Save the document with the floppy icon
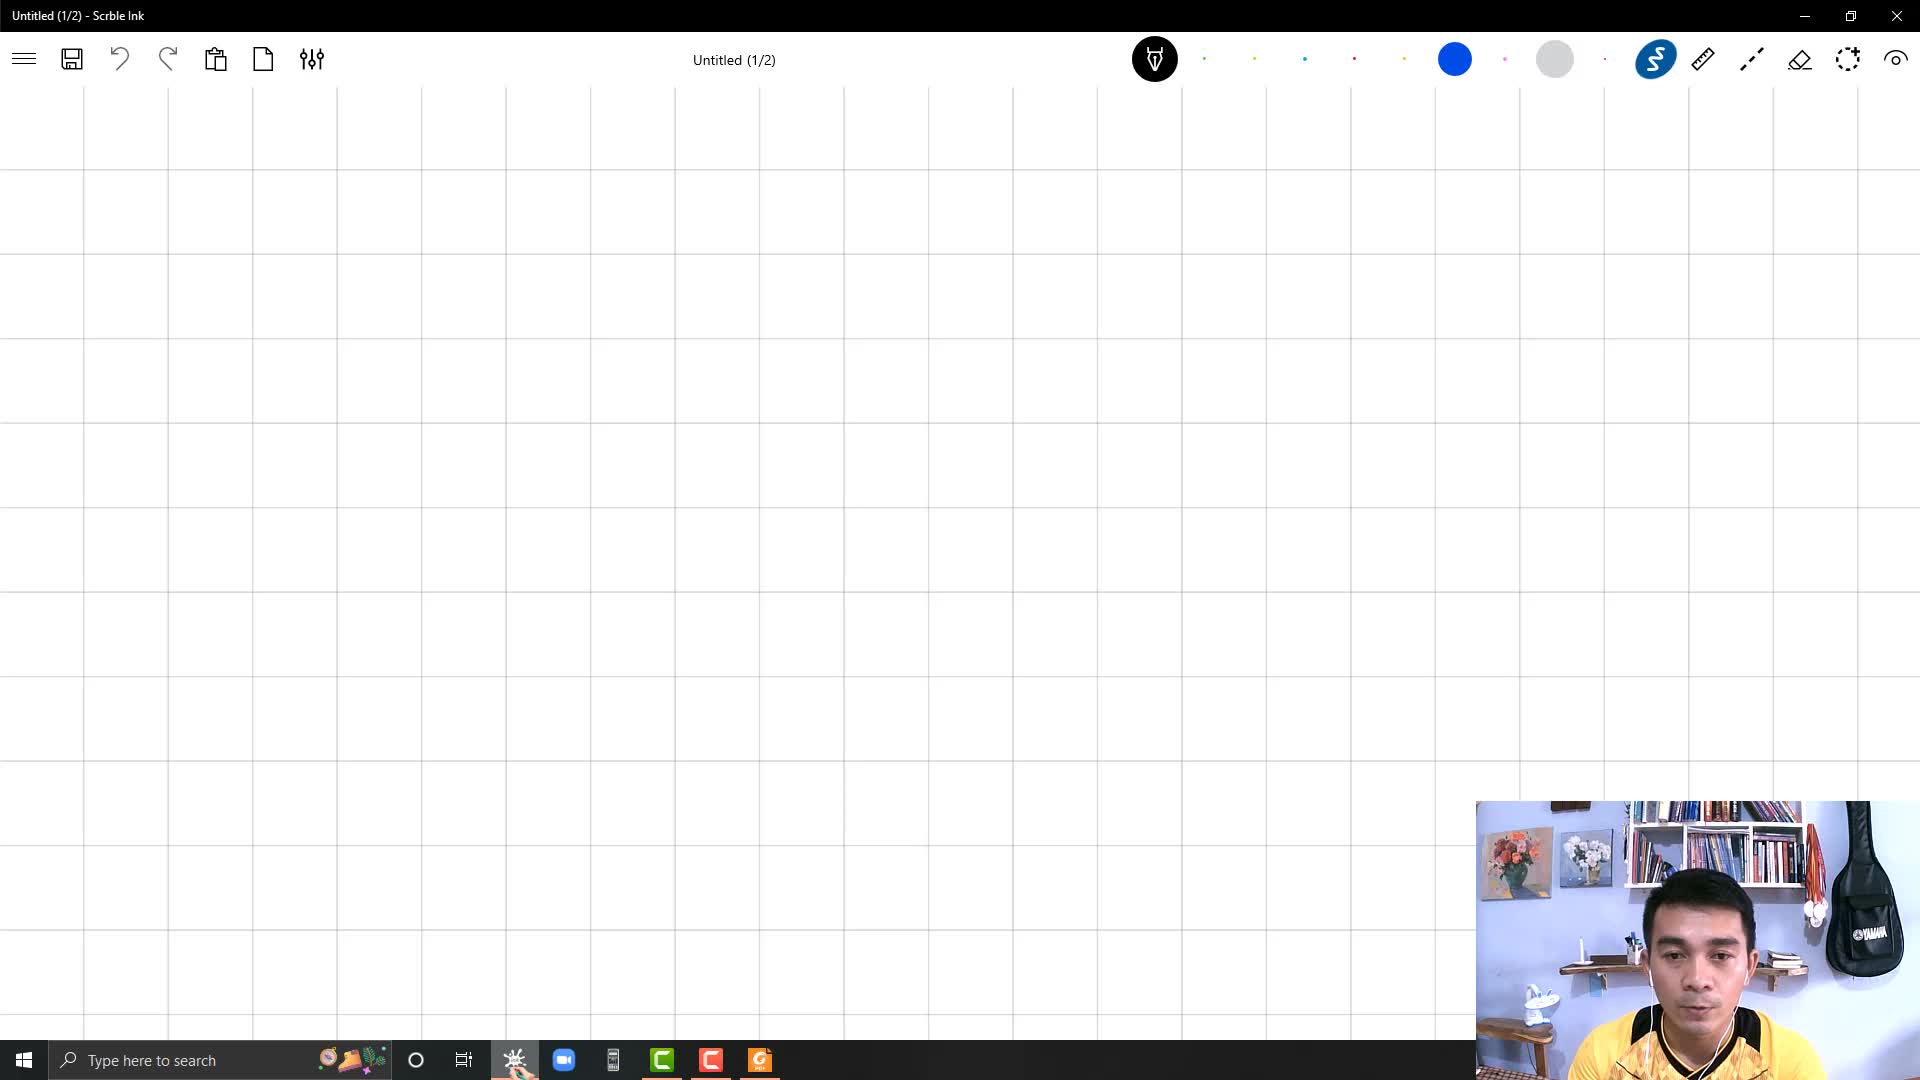Viewport: 1920px width, 1080px height. point(72,59)
